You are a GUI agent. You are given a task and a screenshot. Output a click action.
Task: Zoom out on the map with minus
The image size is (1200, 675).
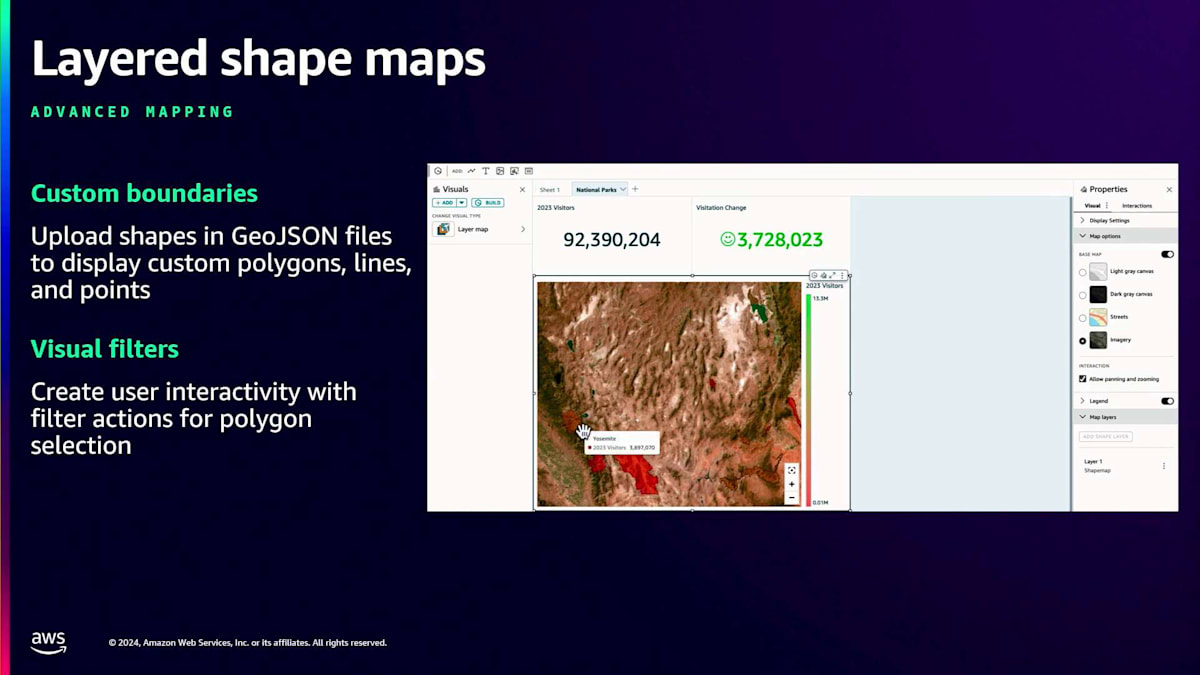[792, 497]
